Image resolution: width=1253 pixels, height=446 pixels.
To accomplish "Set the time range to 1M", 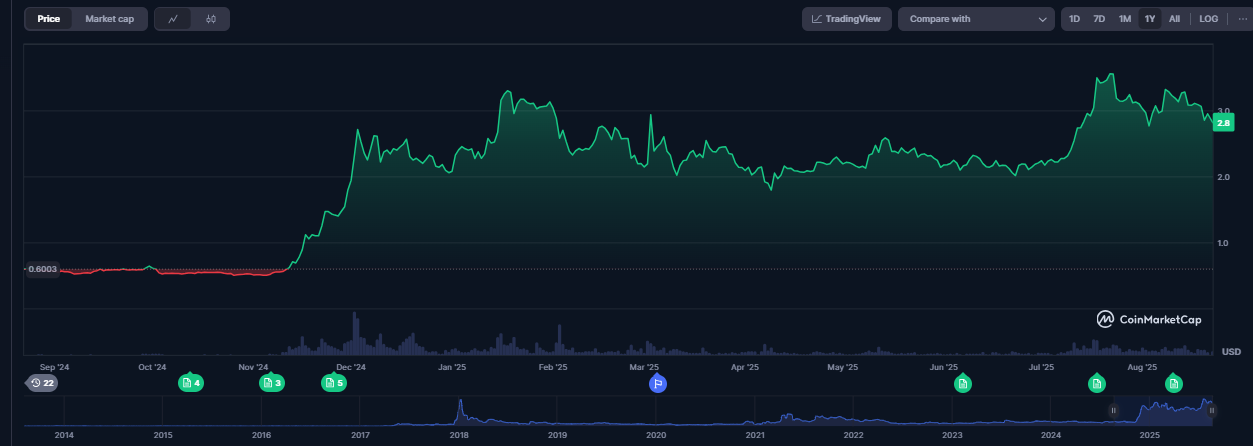I will pos(1125,19).
